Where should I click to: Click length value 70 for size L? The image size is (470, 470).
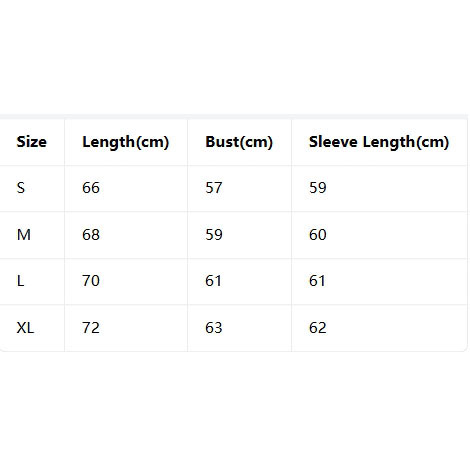(91, 281)
